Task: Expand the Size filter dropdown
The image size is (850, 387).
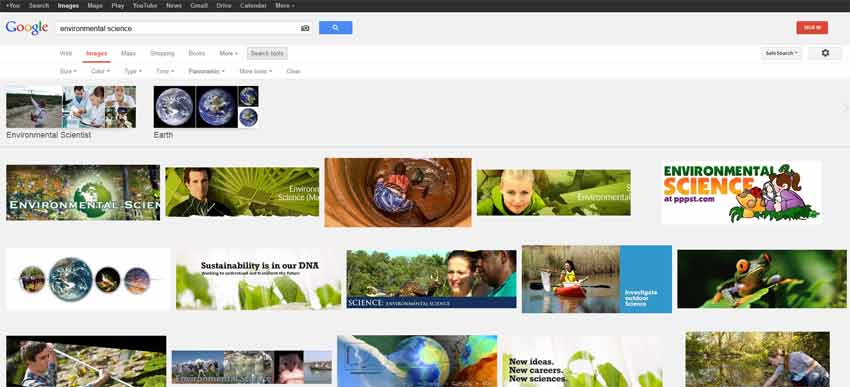Action: click(x=68, y=71)
